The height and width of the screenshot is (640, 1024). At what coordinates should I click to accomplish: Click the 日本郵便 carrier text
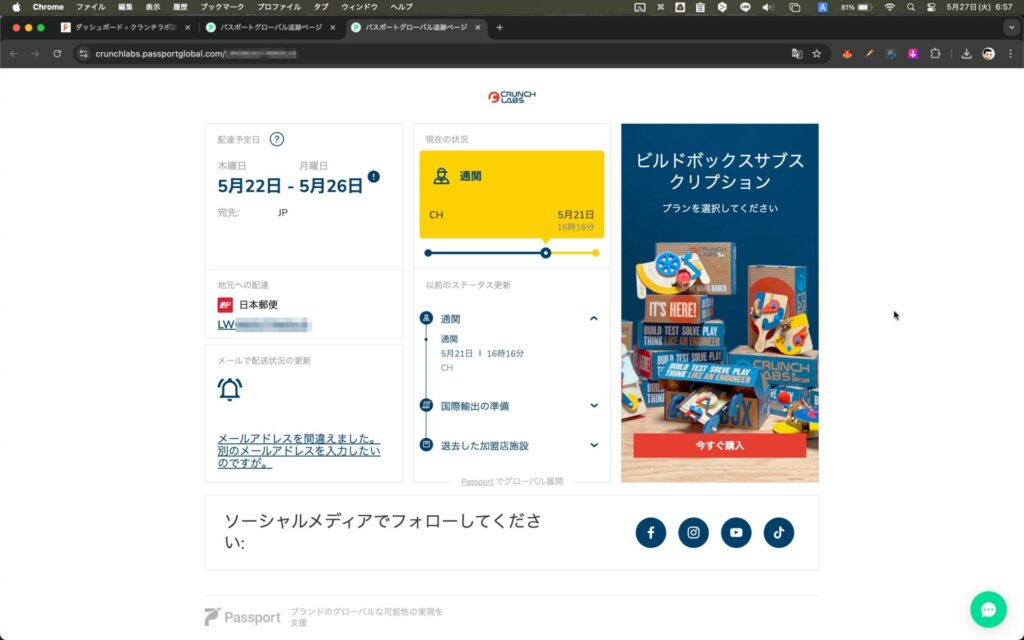pyautogui.click(x=258, y=305)
